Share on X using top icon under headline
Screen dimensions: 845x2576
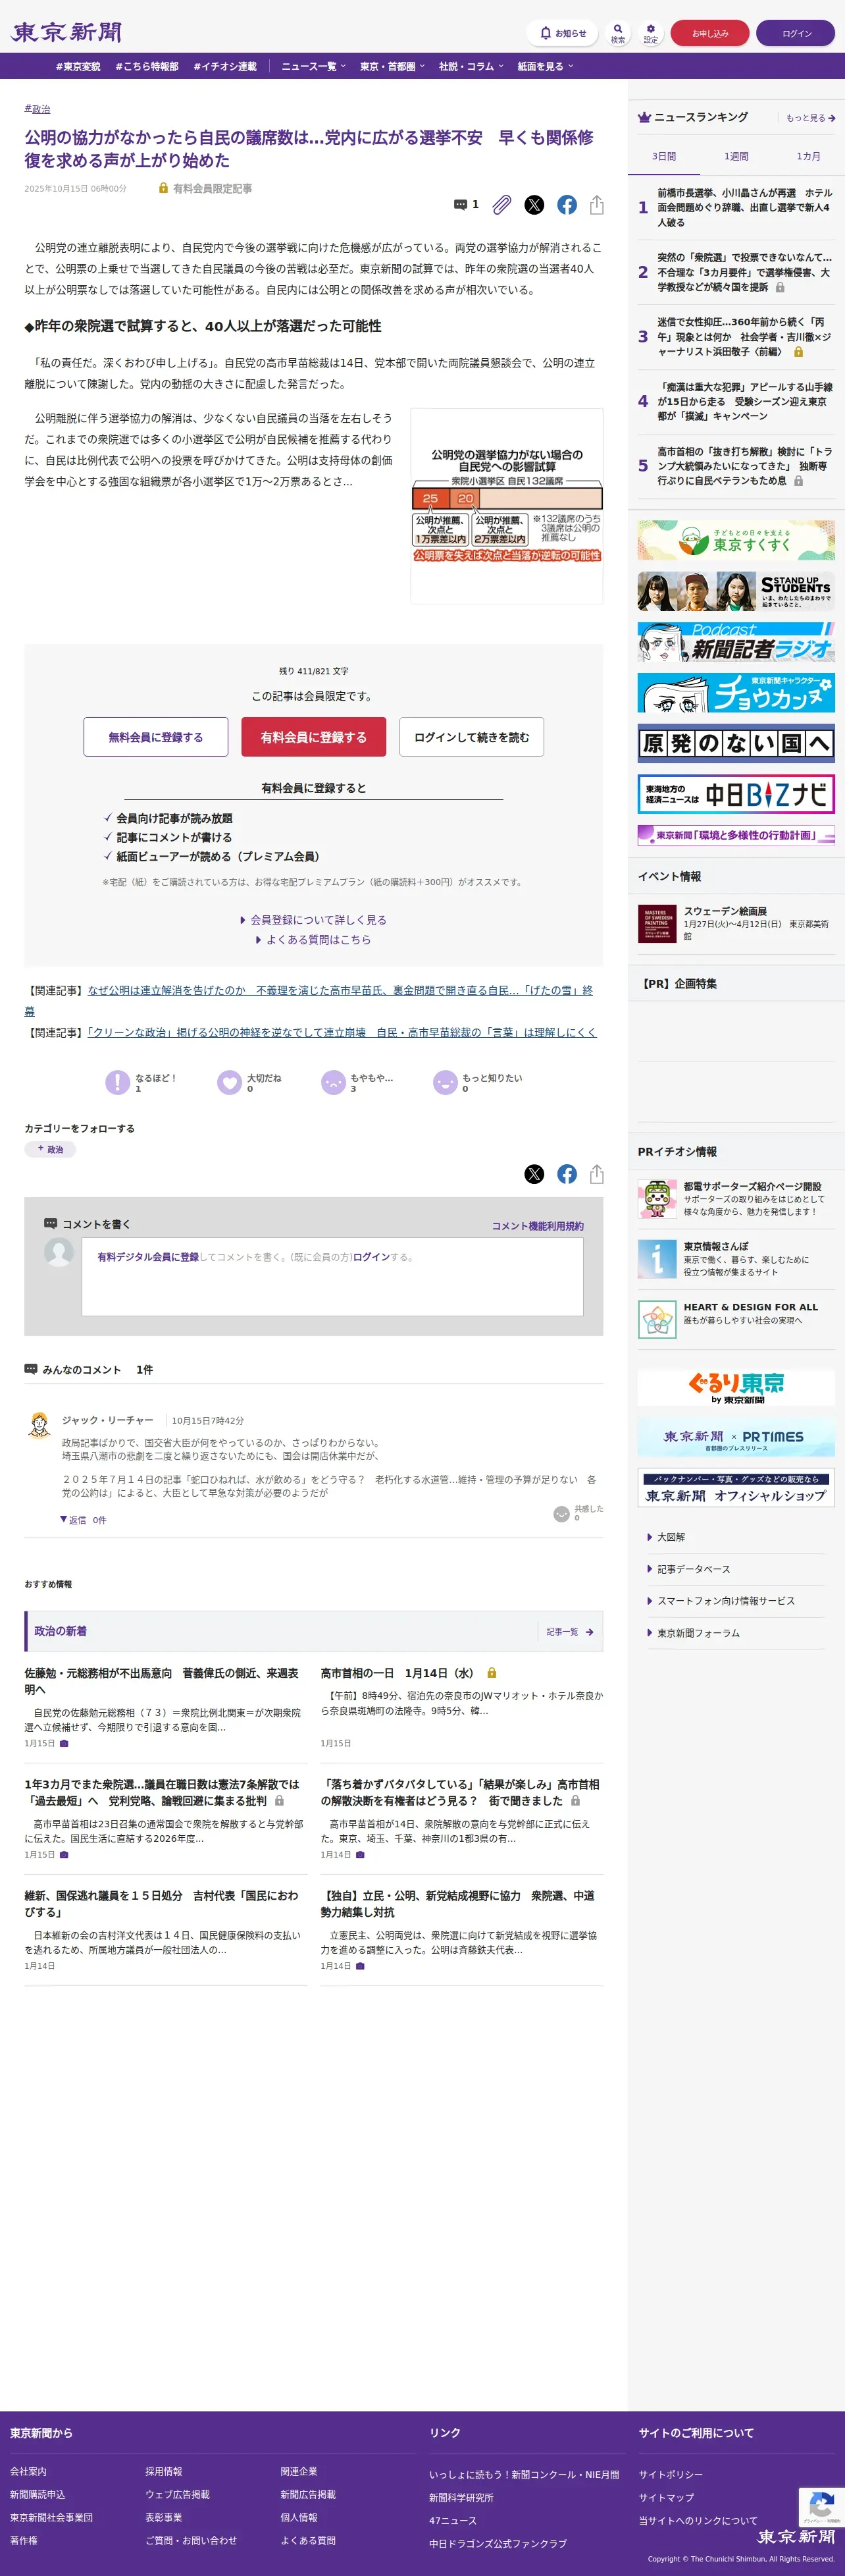534,204
